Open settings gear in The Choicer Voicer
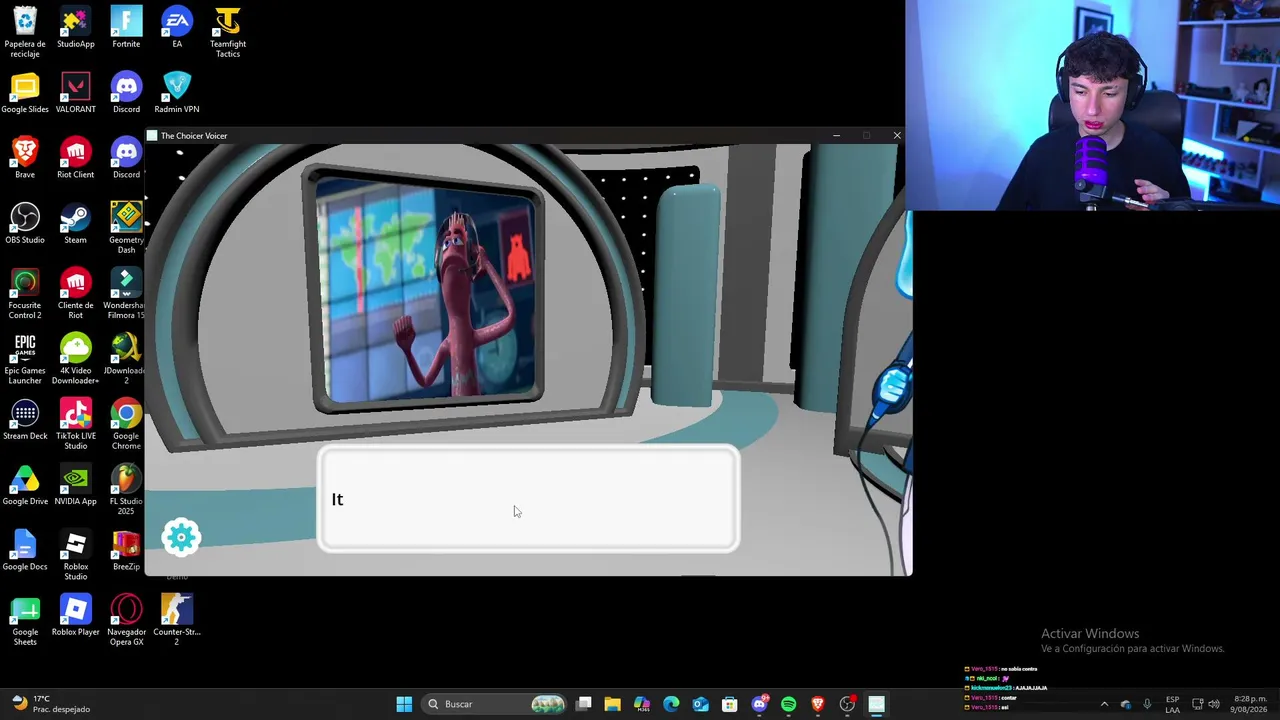1280x720 pixels. tap(181, 538)
